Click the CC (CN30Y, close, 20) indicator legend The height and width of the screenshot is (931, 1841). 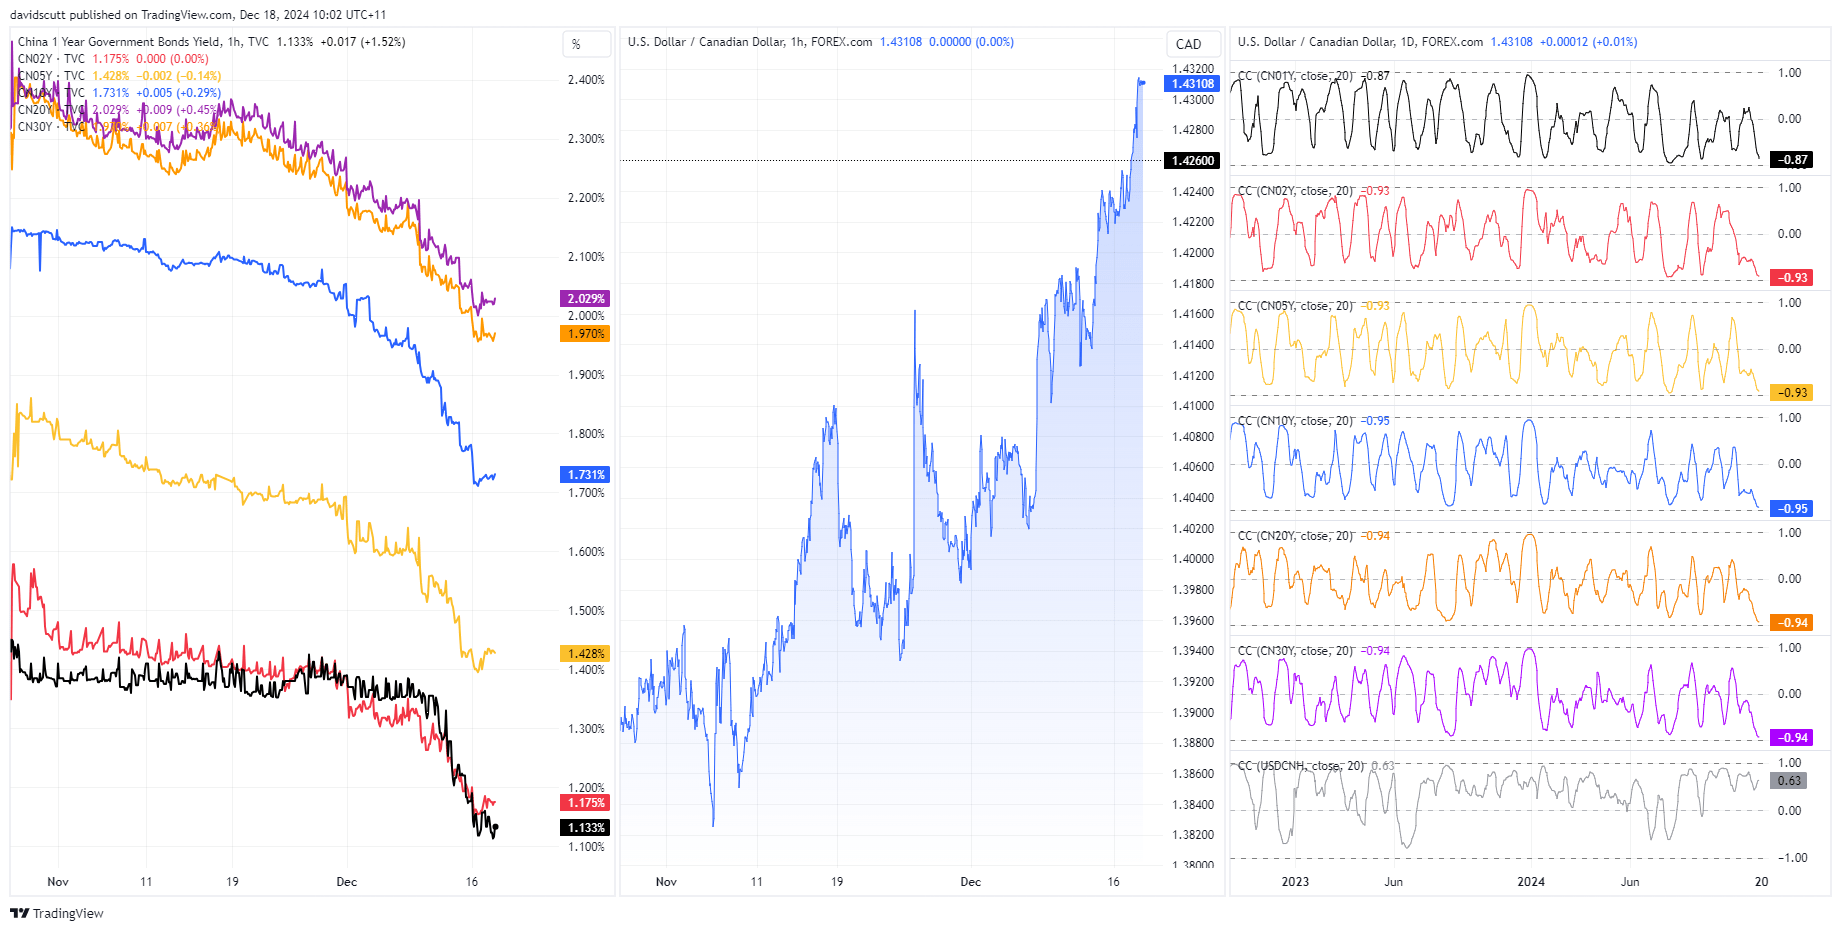pyautogui.click(x=1295, y=651)
